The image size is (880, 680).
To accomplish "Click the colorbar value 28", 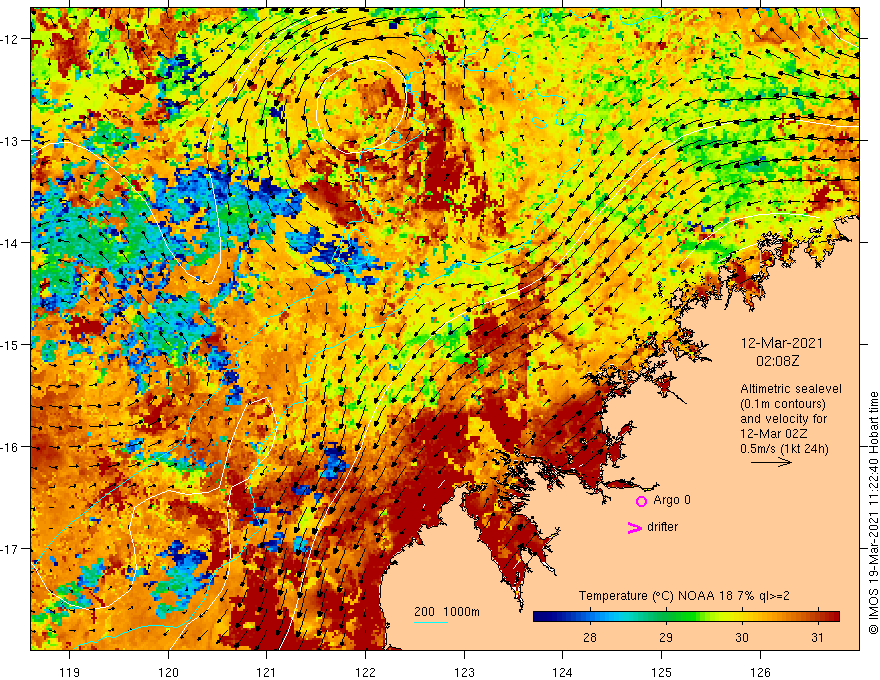I will click(589, 637).
